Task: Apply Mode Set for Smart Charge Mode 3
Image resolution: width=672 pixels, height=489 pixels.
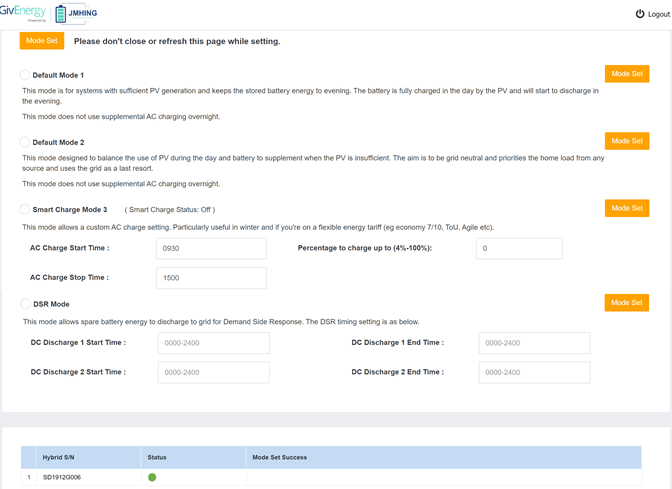Action: coord(626,208)
